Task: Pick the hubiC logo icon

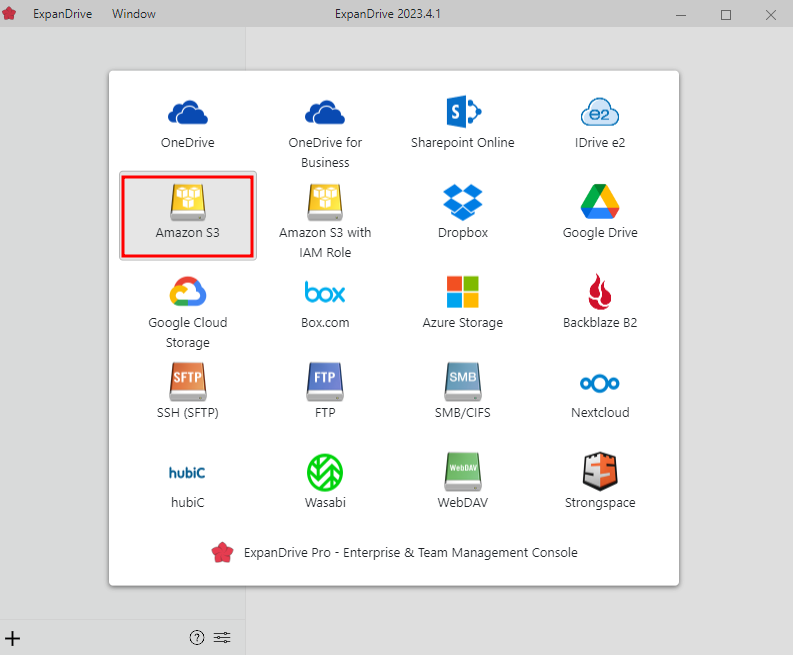Action: (188, 472)
